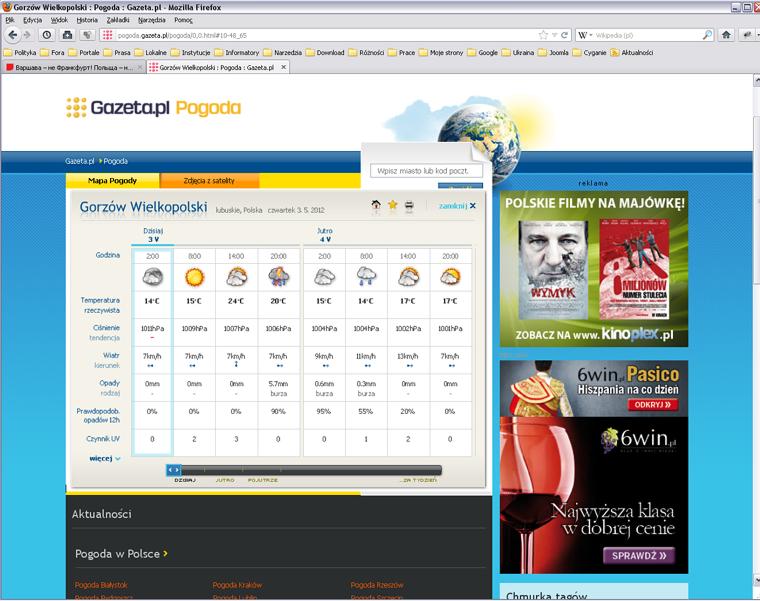Select the Zdjęcia z satelity tab
760x601 pixels.
(x=209, y=181)
